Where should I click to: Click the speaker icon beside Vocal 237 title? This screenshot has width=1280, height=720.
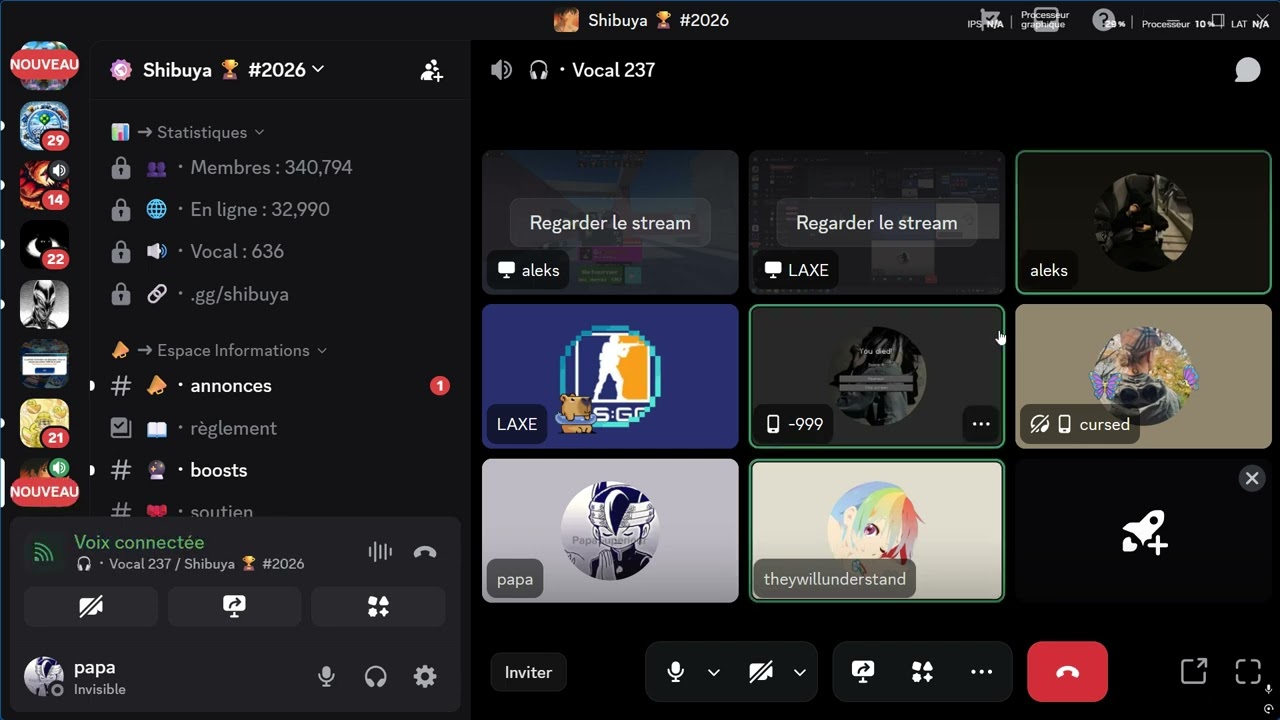501,70
